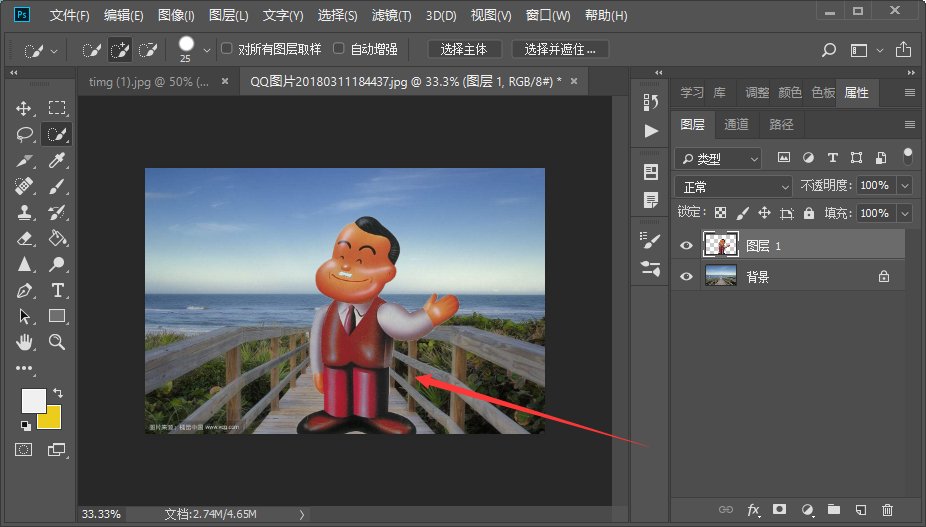Select the Type tool

(x=57, y=290)
